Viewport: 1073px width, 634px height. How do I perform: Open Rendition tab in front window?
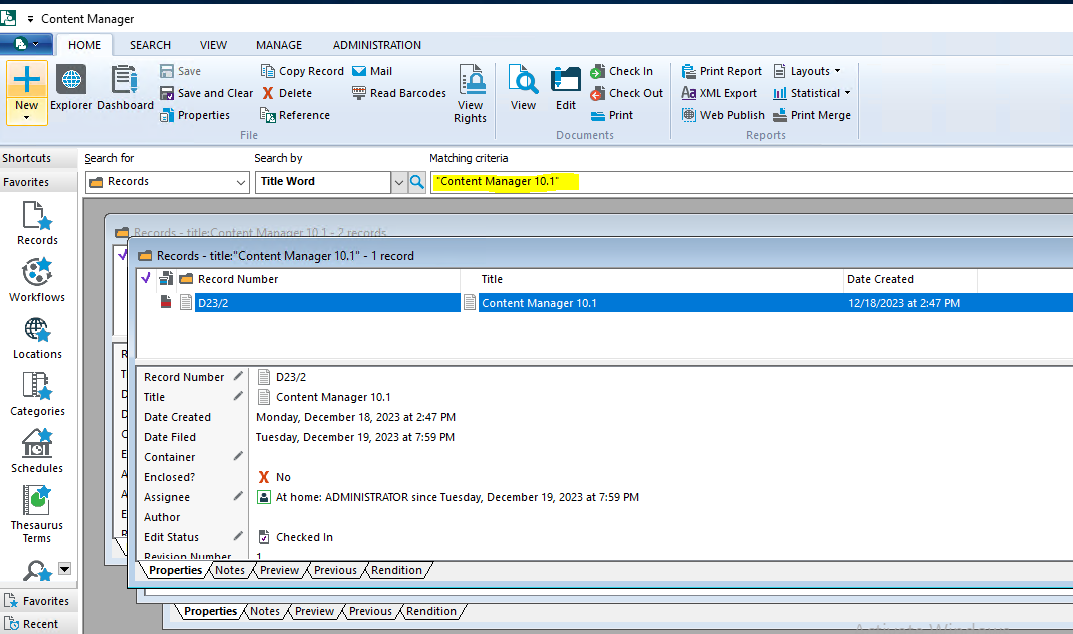tap(396, 570)
